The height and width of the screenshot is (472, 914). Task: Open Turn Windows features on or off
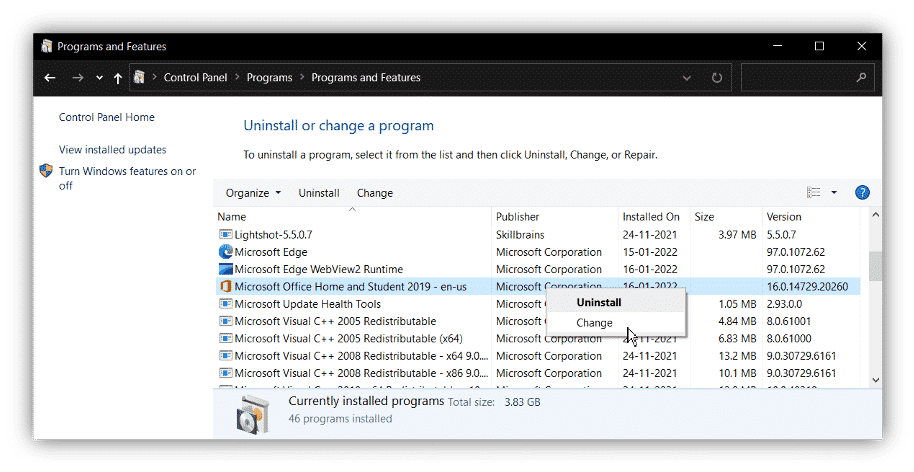coord(127,178)
